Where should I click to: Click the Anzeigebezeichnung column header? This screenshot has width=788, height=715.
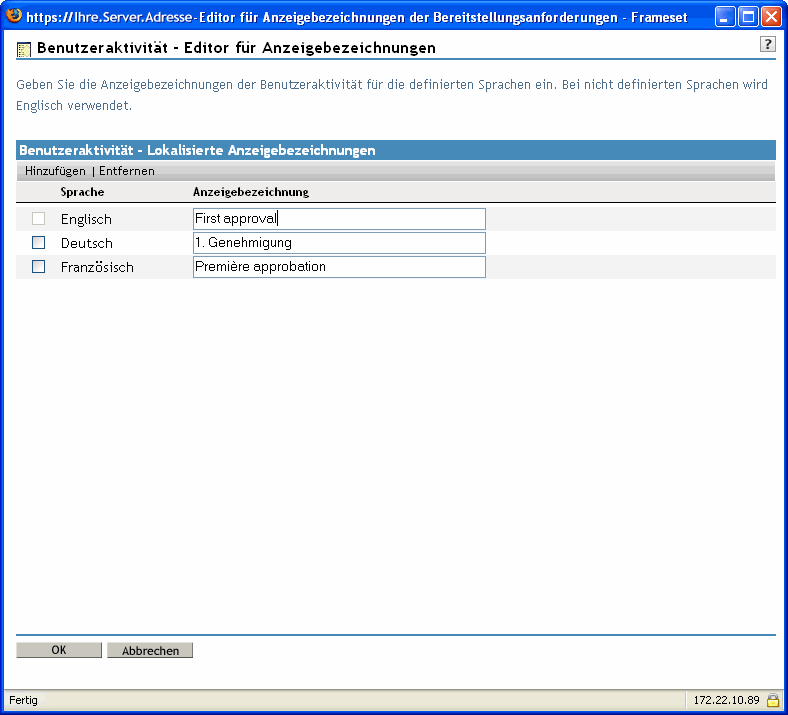click(251, 192)
